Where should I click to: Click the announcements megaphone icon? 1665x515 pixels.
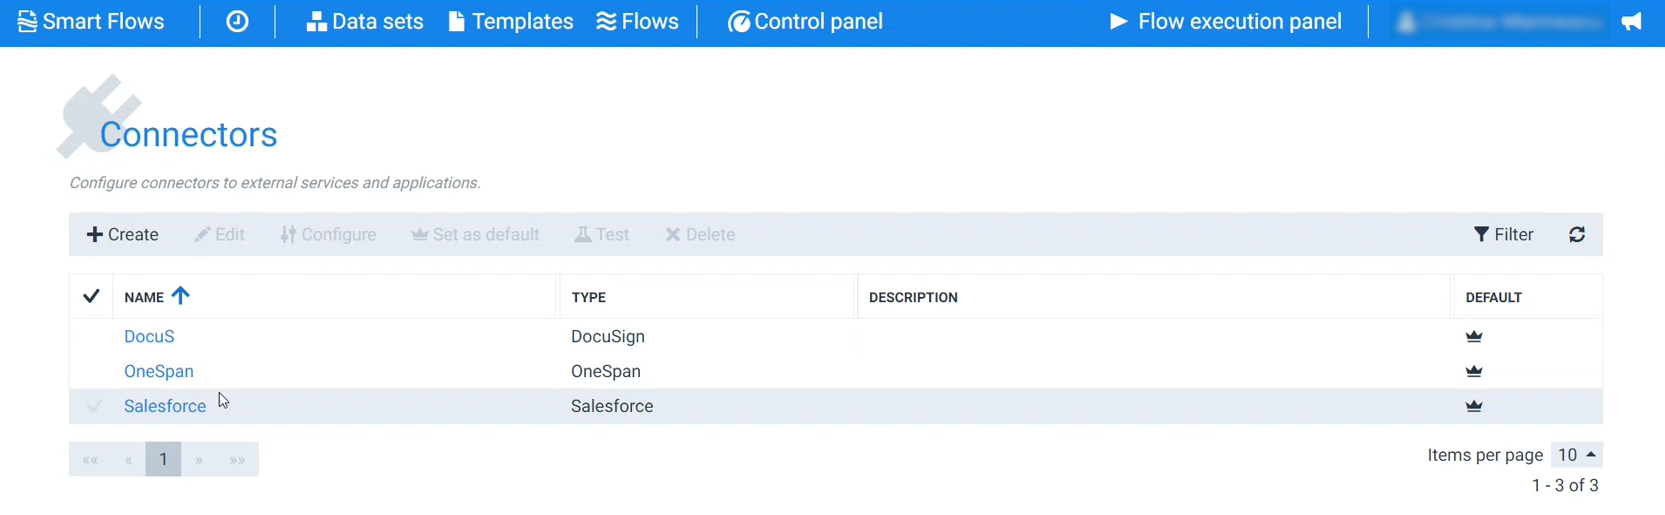click(1631, 21)
